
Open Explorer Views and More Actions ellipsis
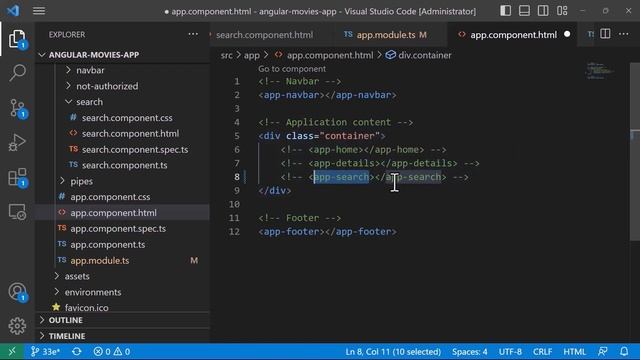[193, 34]
